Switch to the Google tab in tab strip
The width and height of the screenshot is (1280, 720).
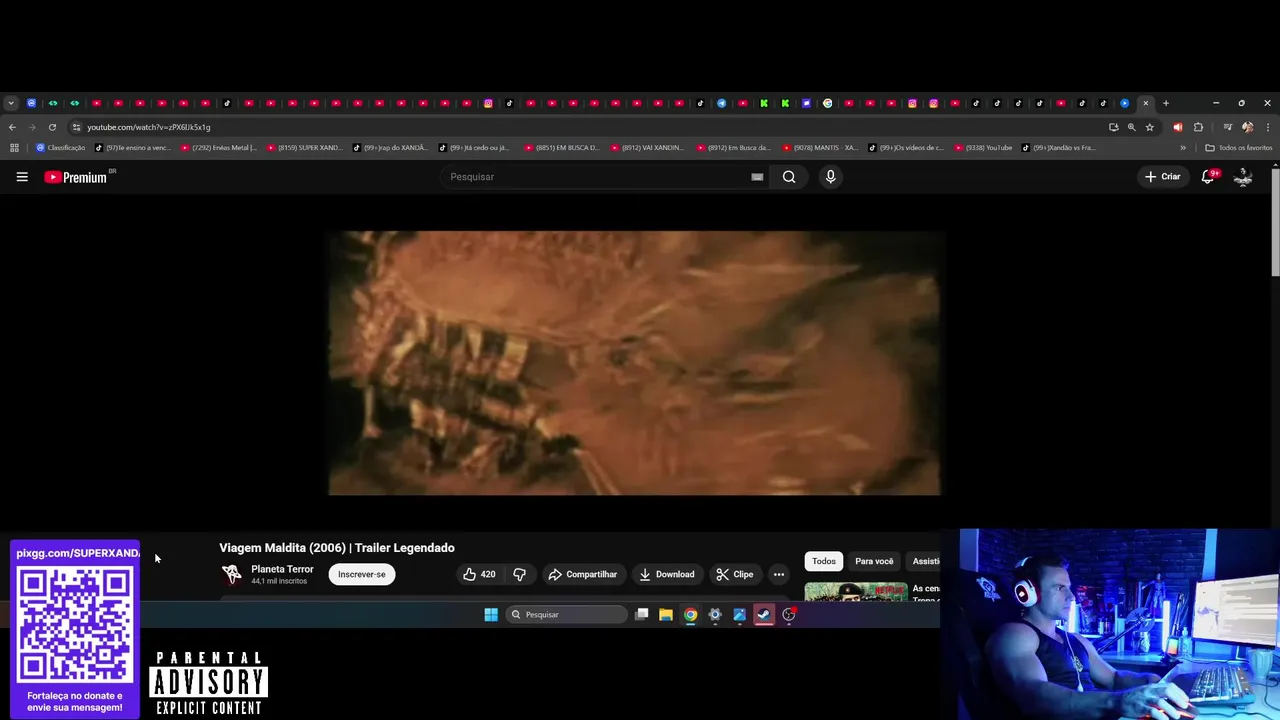(x=827, y=103)
